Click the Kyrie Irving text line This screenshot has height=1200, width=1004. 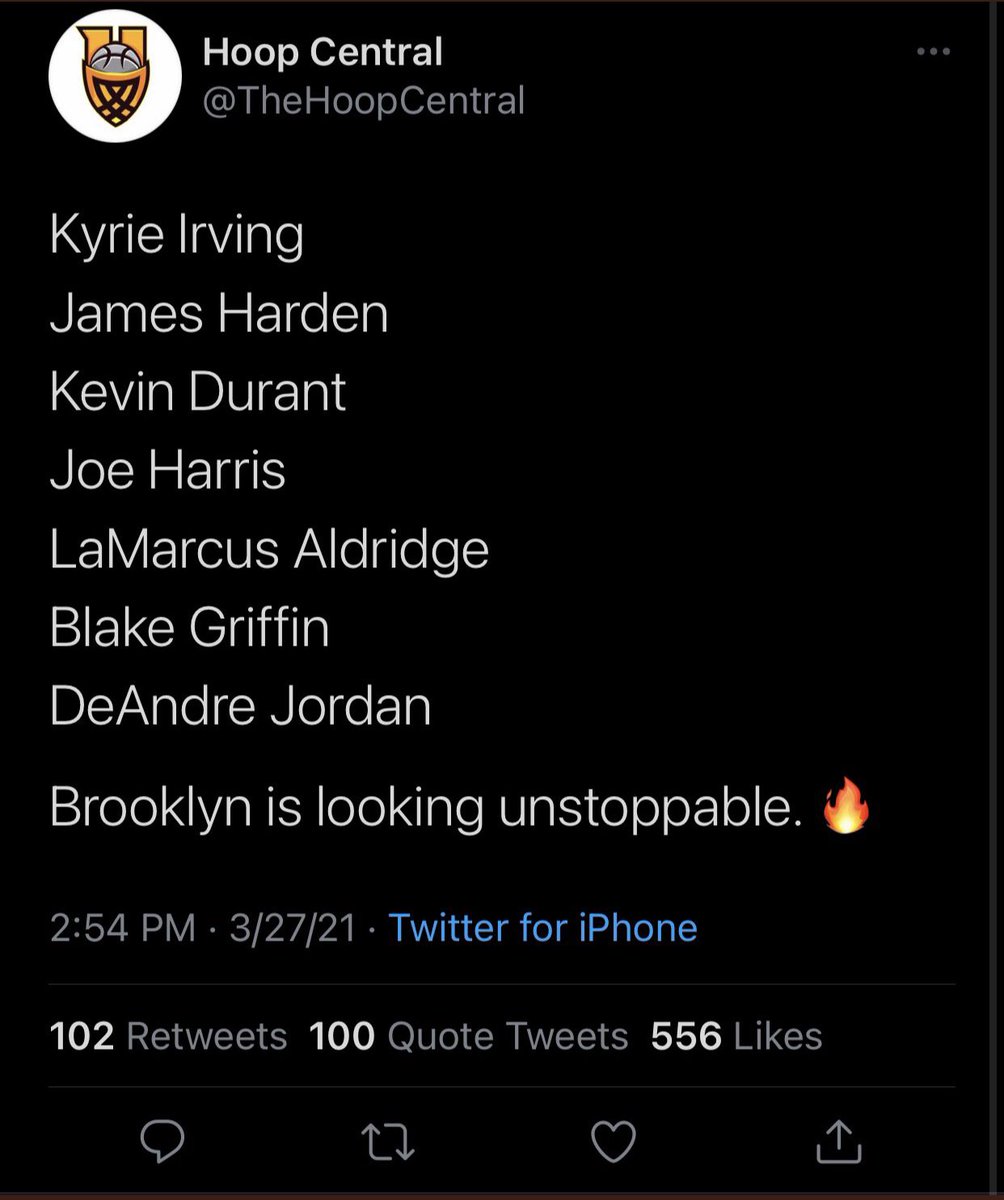point(176,238)
